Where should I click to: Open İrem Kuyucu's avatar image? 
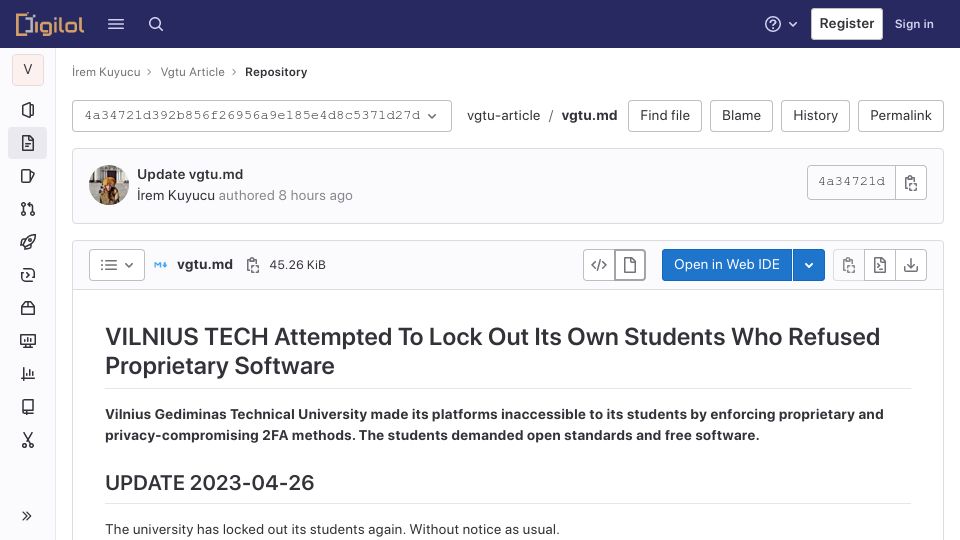109,185
